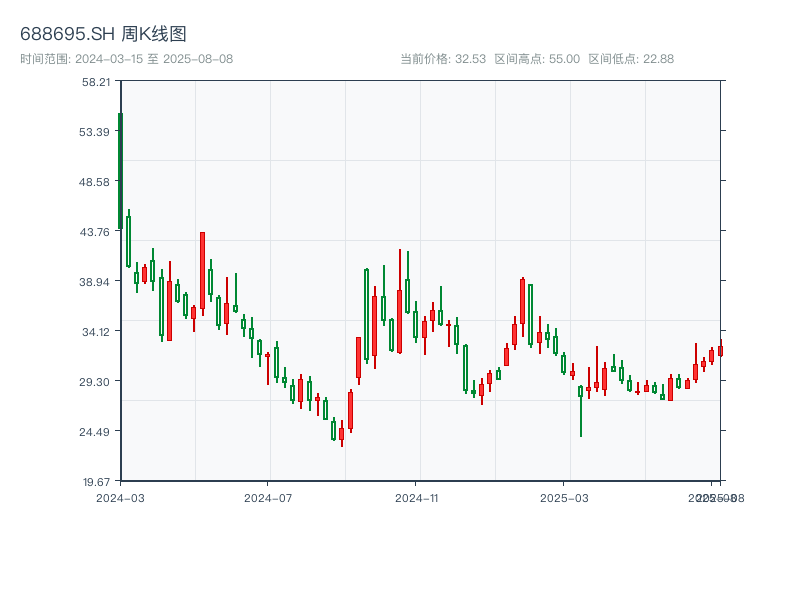Viewport: 800px width, 600px height.
Task: Click the 区间低点: 22.88 label
Action: coord(631,59)
